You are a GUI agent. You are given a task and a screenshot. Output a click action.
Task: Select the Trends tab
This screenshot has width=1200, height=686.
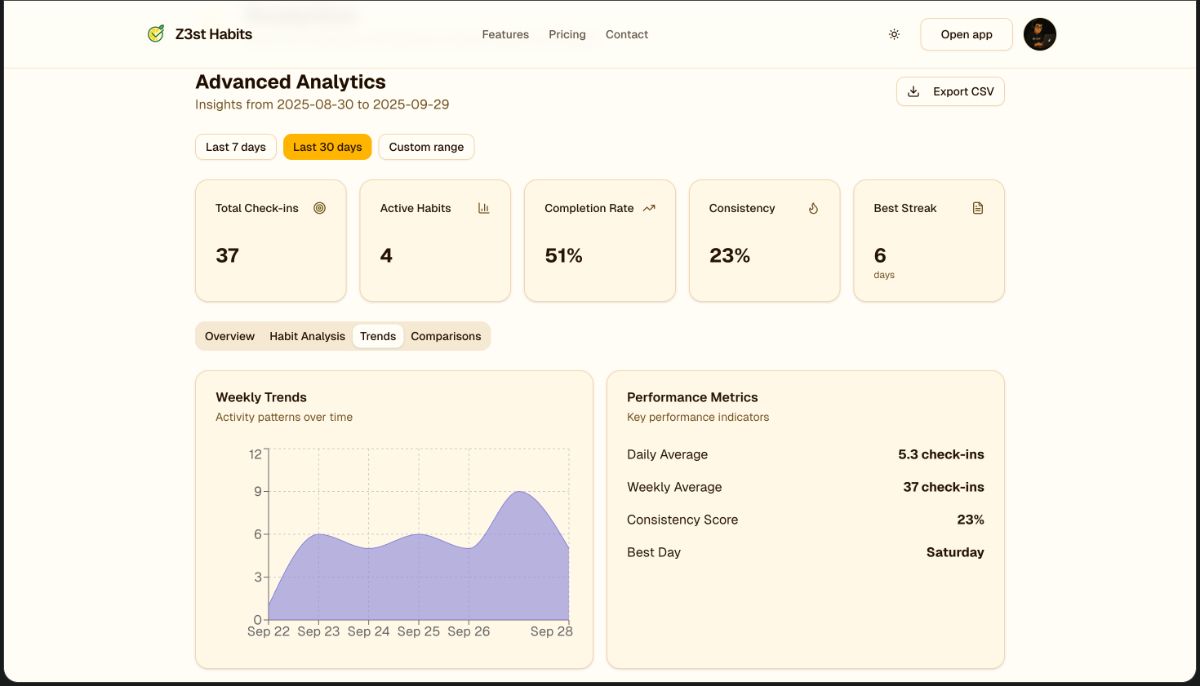[x=378, y=336]
